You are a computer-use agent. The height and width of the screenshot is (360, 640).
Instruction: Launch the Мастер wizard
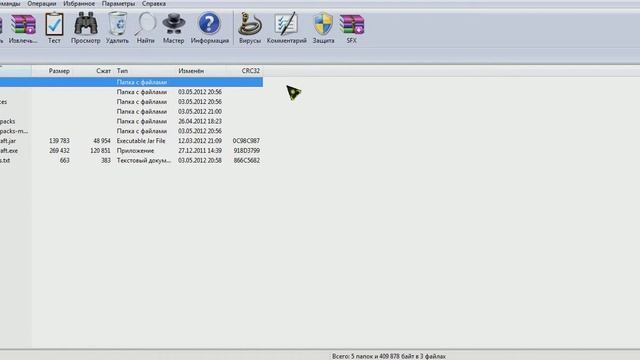(x=173, y=28)
